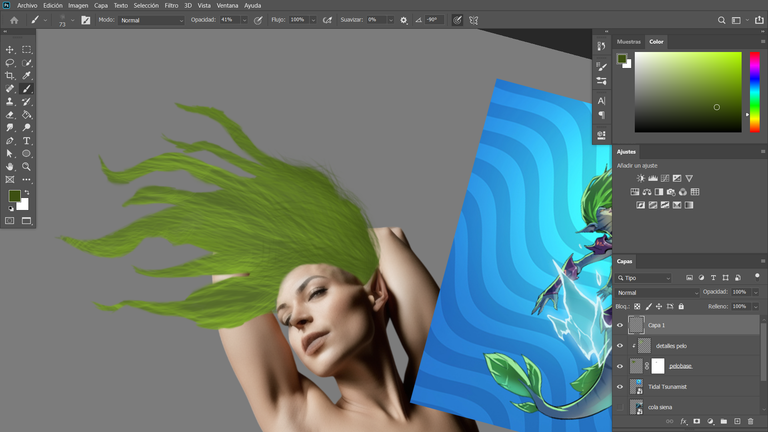Screen dimensions: 768x432
Task: Open layer styles fx icon
Action: 683,421
